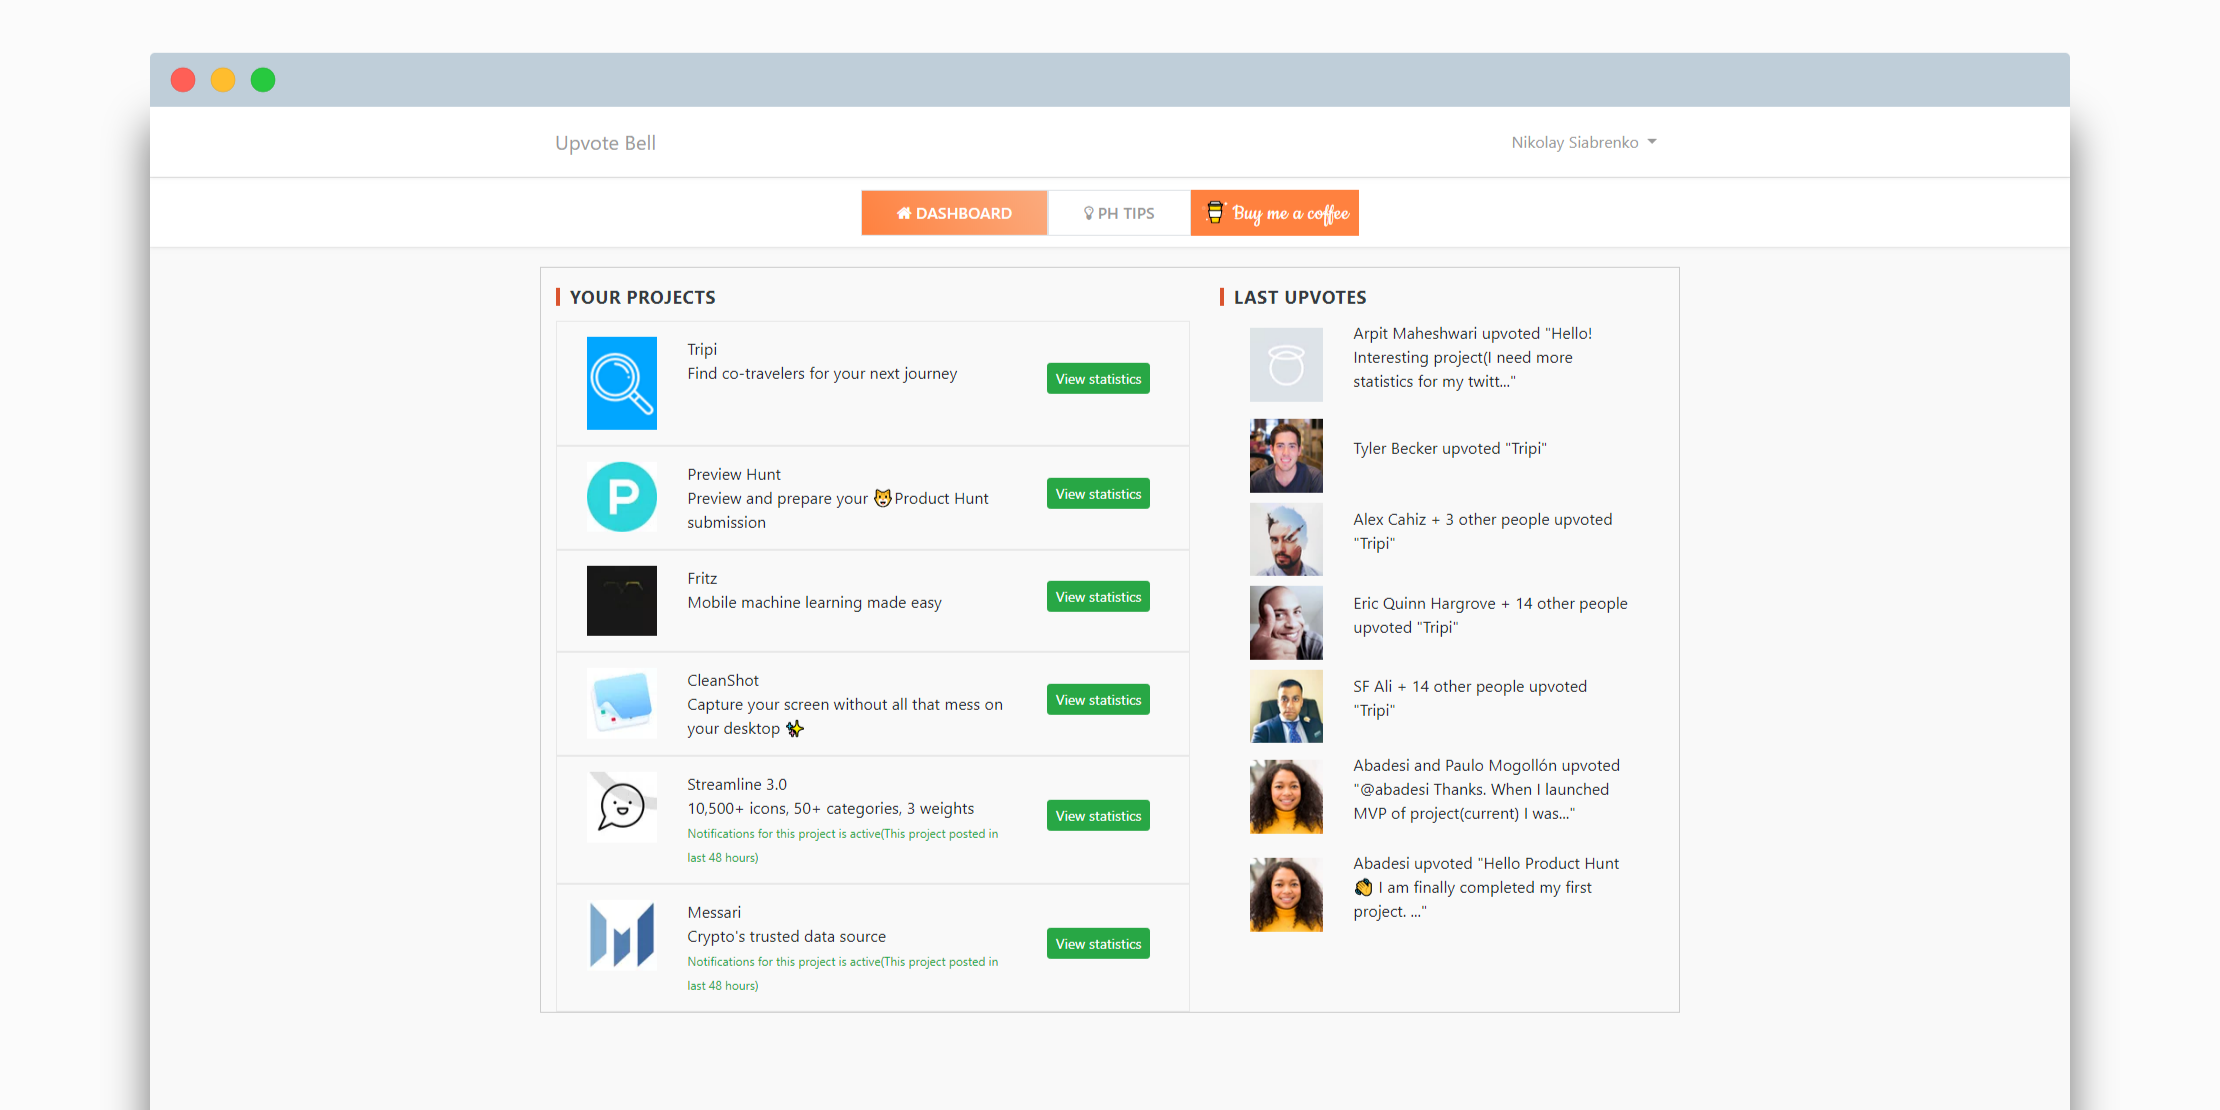Click 'Abadesi upvoted "Hello Product Hunt' entry
The width and height of the screenshot is (2220, 1110).
[x=1486, y=887]
